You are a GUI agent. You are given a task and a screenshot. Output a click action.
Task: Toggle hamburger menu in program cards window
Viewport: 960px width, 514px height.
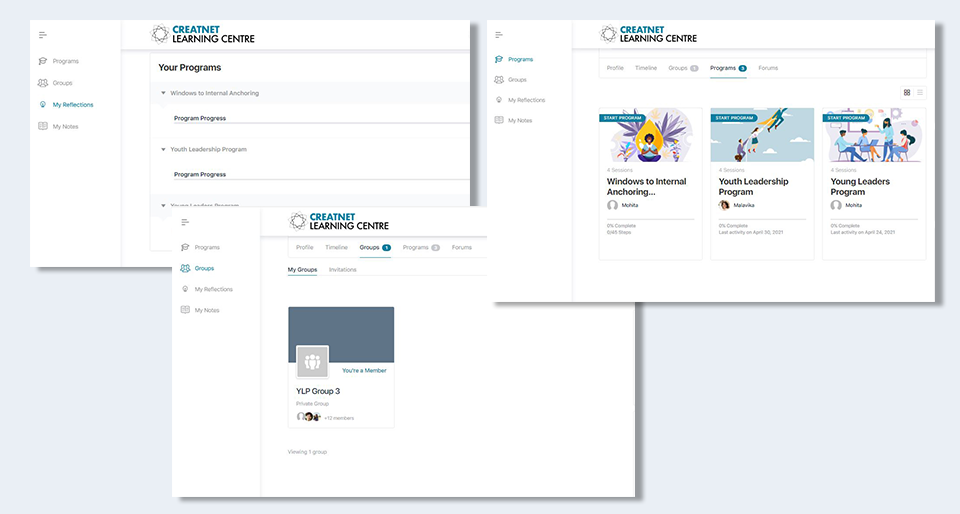click(x=498, y=35)
